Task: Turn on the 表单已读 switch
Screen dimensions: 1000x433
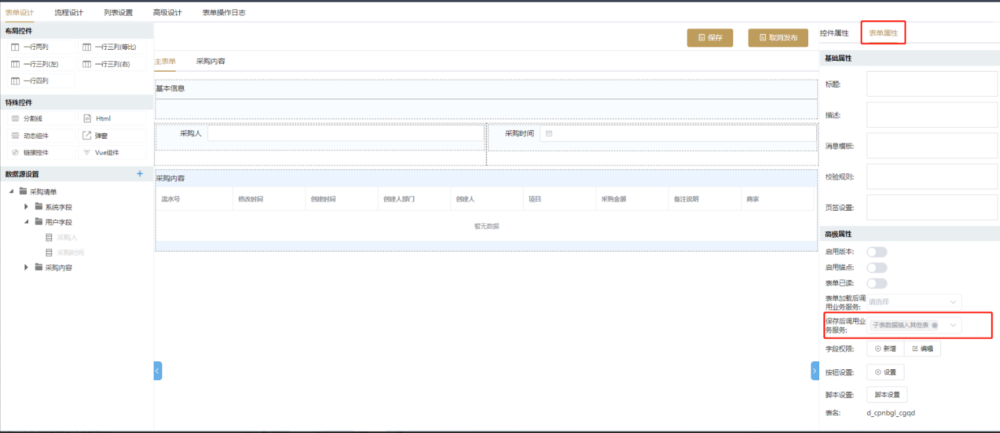Action: [876, 283]
